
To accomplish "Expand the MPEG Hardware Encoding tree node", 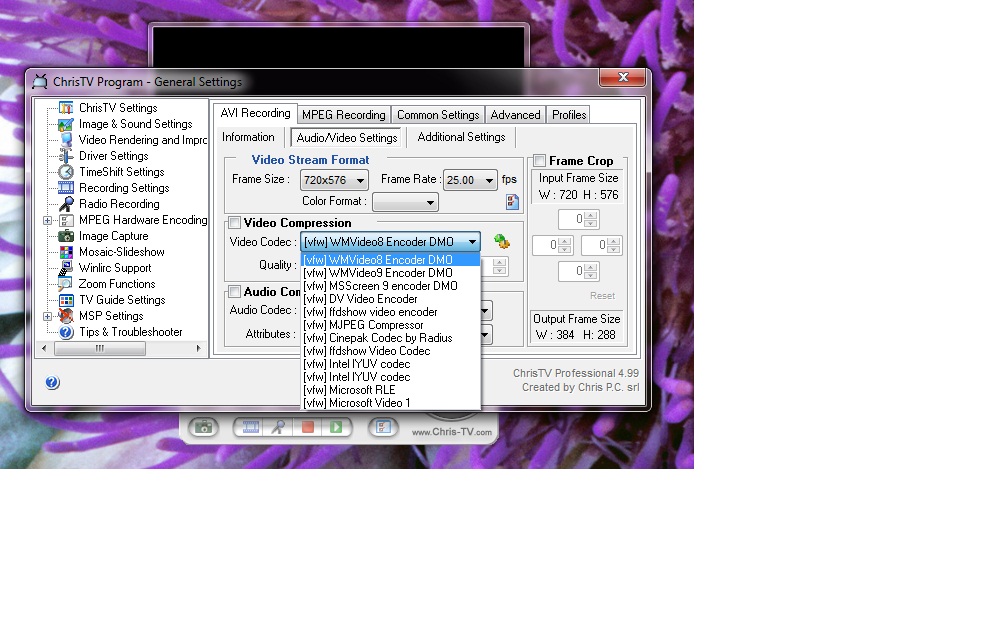I will [48, 220].
